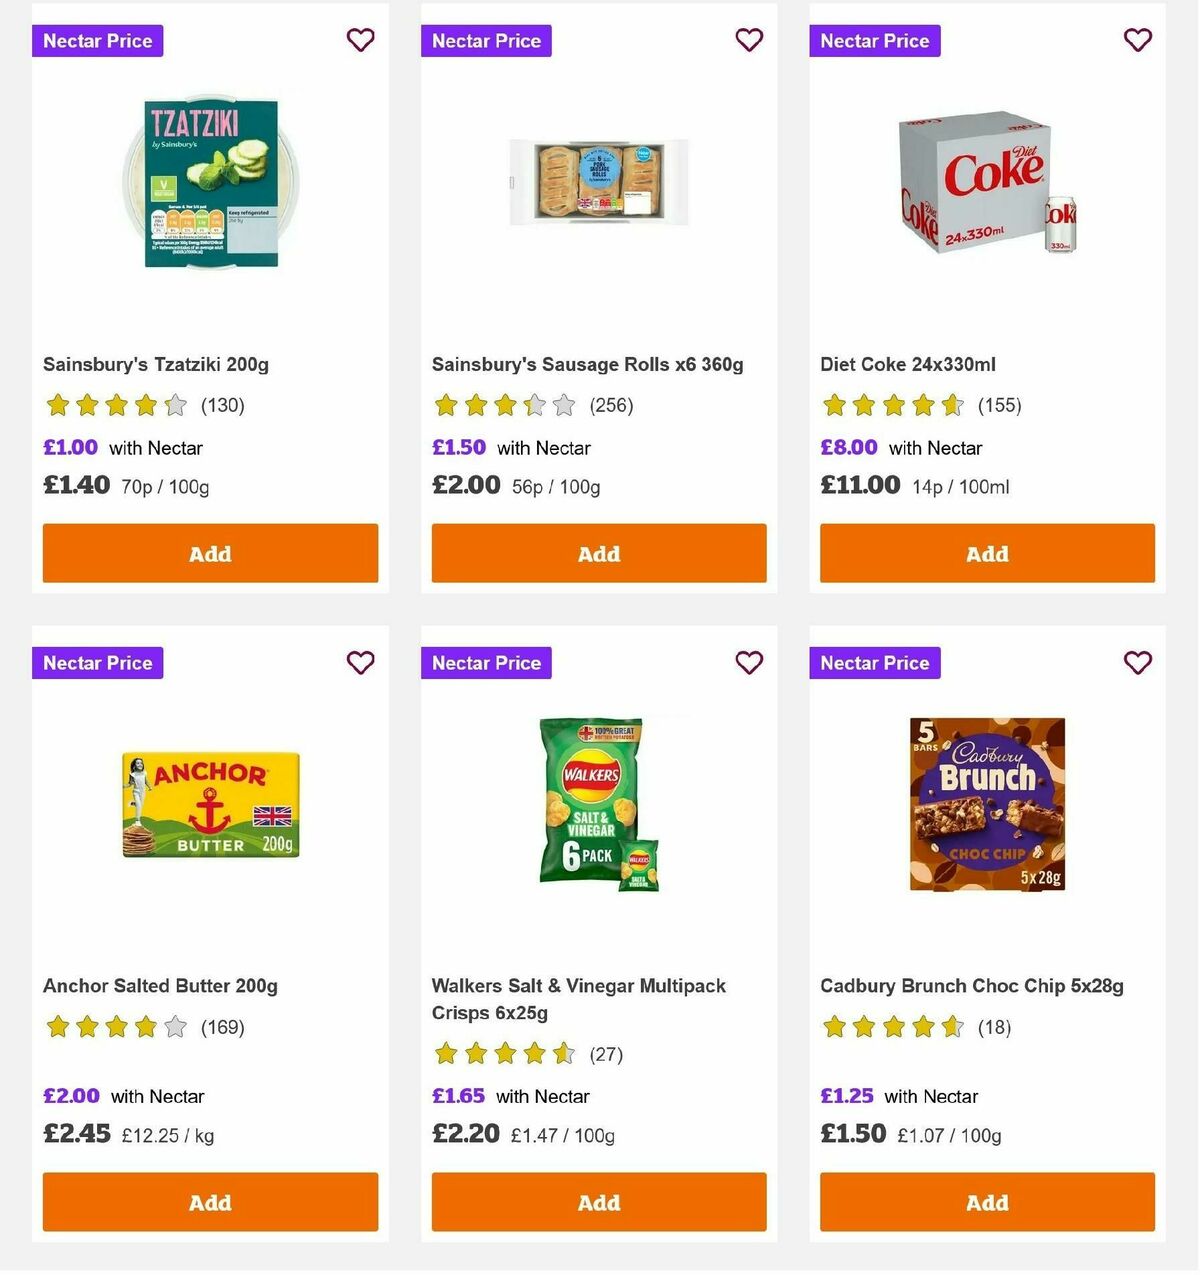Select Nectar Price badge on Walkers crisps
Screen dimensions: 1200x1275
pos(486,662)
